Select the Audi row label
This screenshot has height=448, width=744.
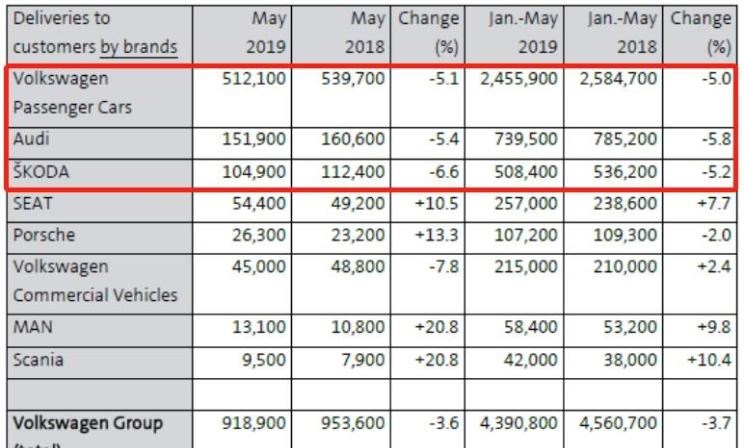pos(32,138)
